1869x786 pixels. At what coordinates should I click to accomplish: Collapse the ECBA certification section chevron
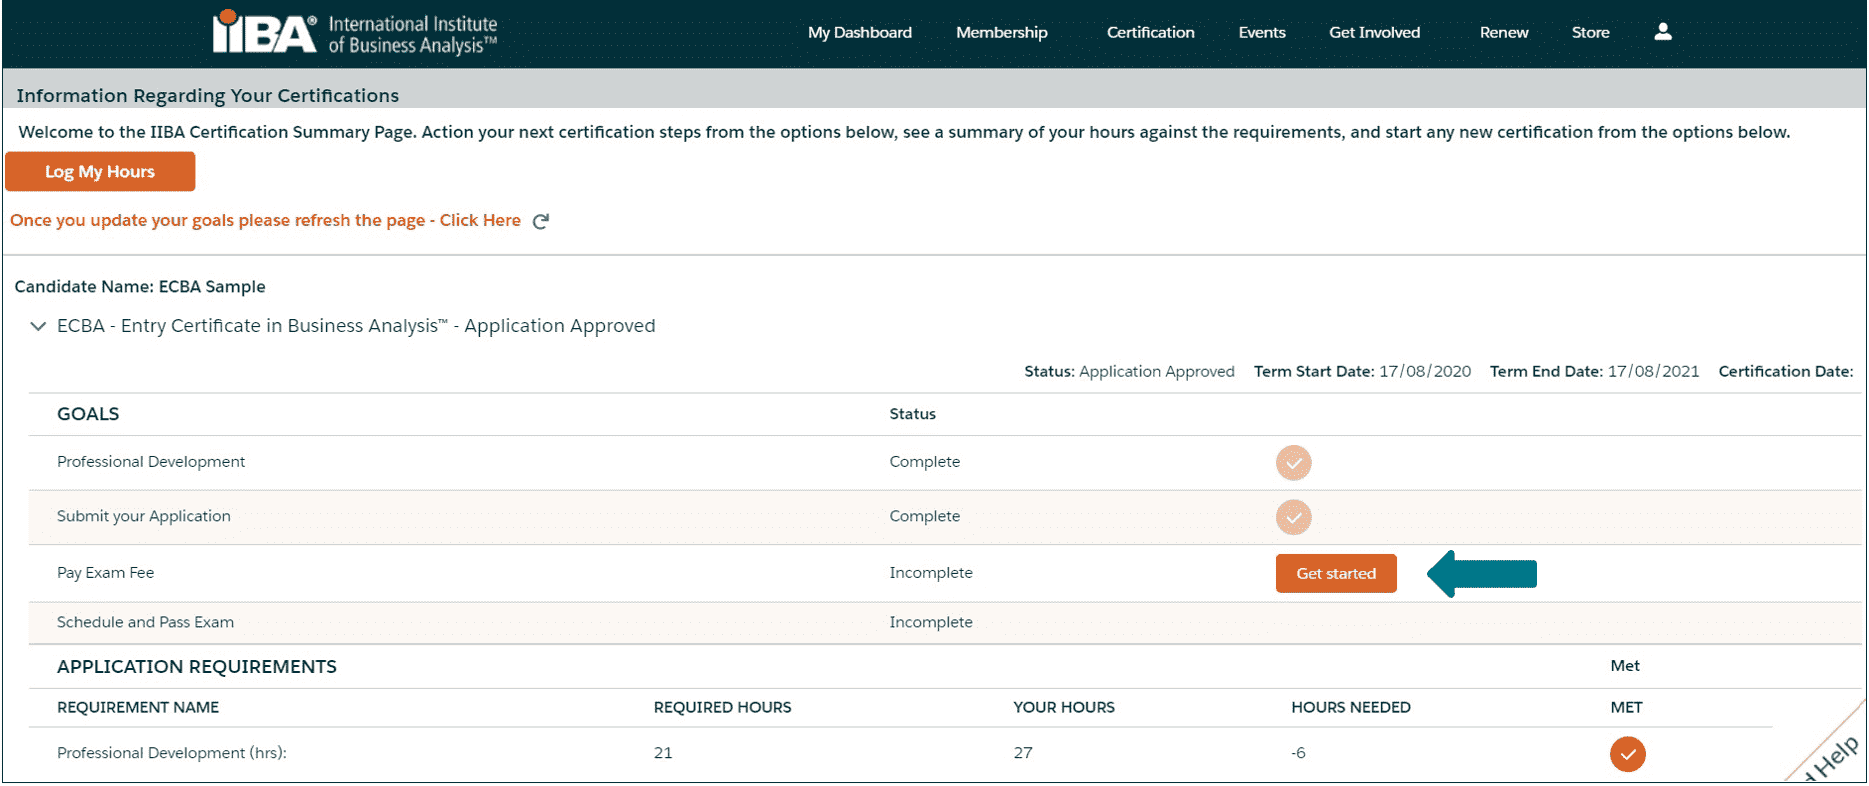click(x=38, y=326)
